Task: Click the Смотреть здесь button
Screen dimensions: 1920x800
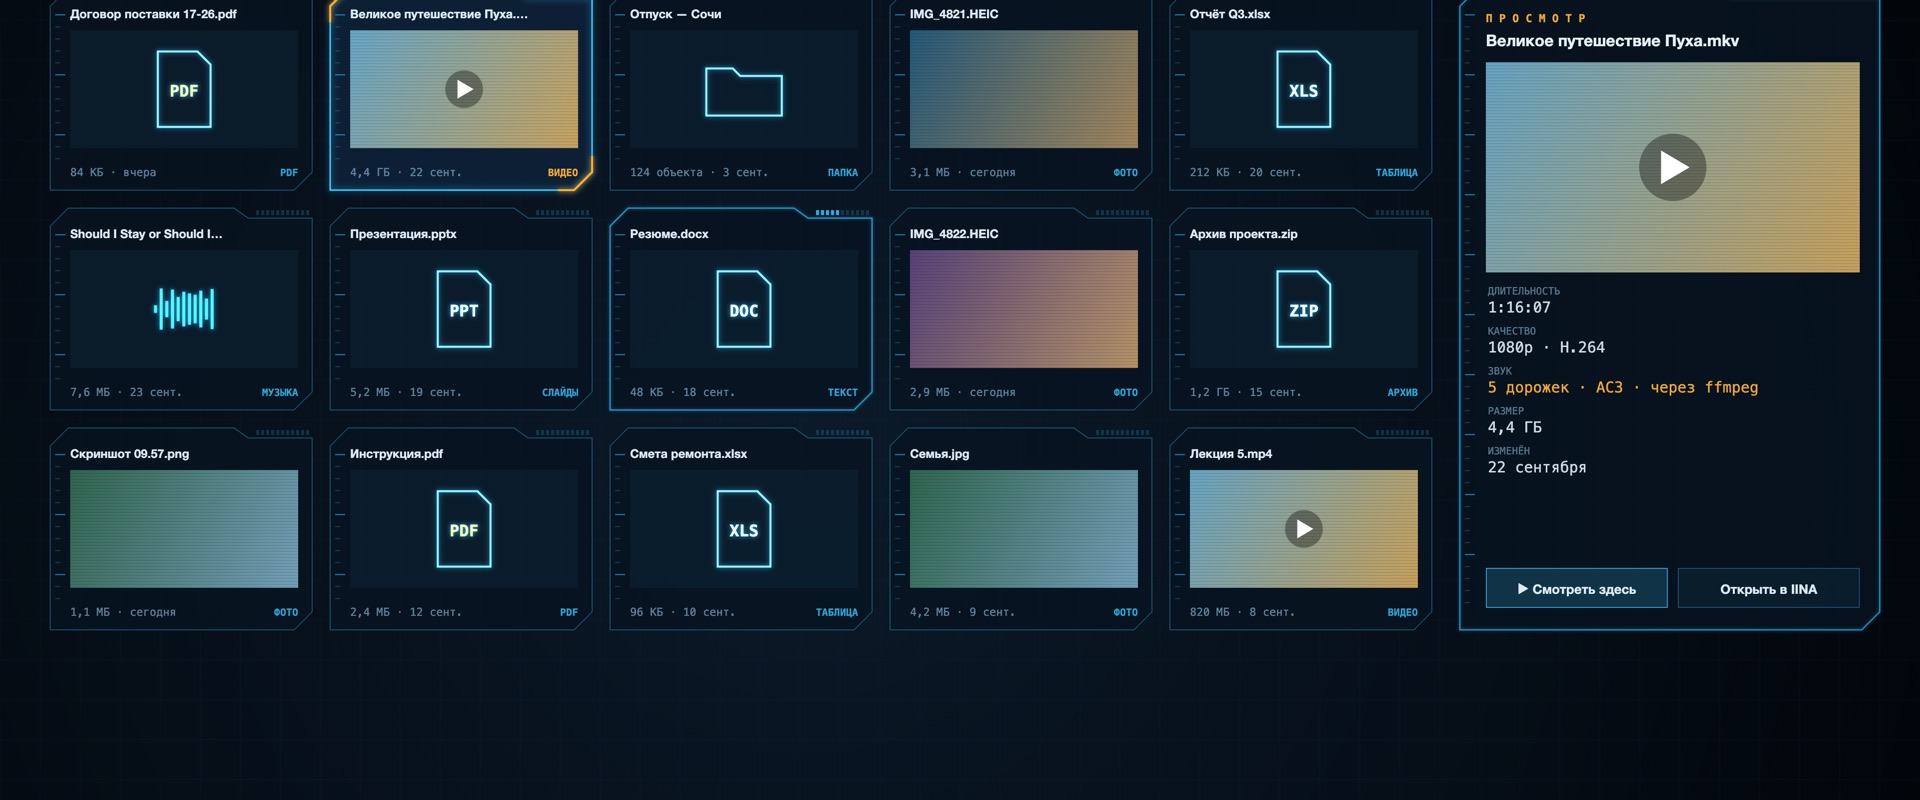Action: point(1576,589)
